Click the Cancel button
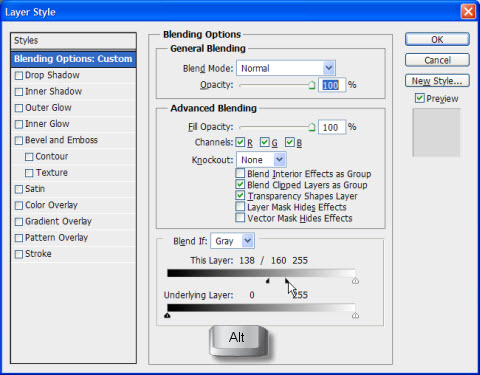480x375 pixels. coord(437,60)
